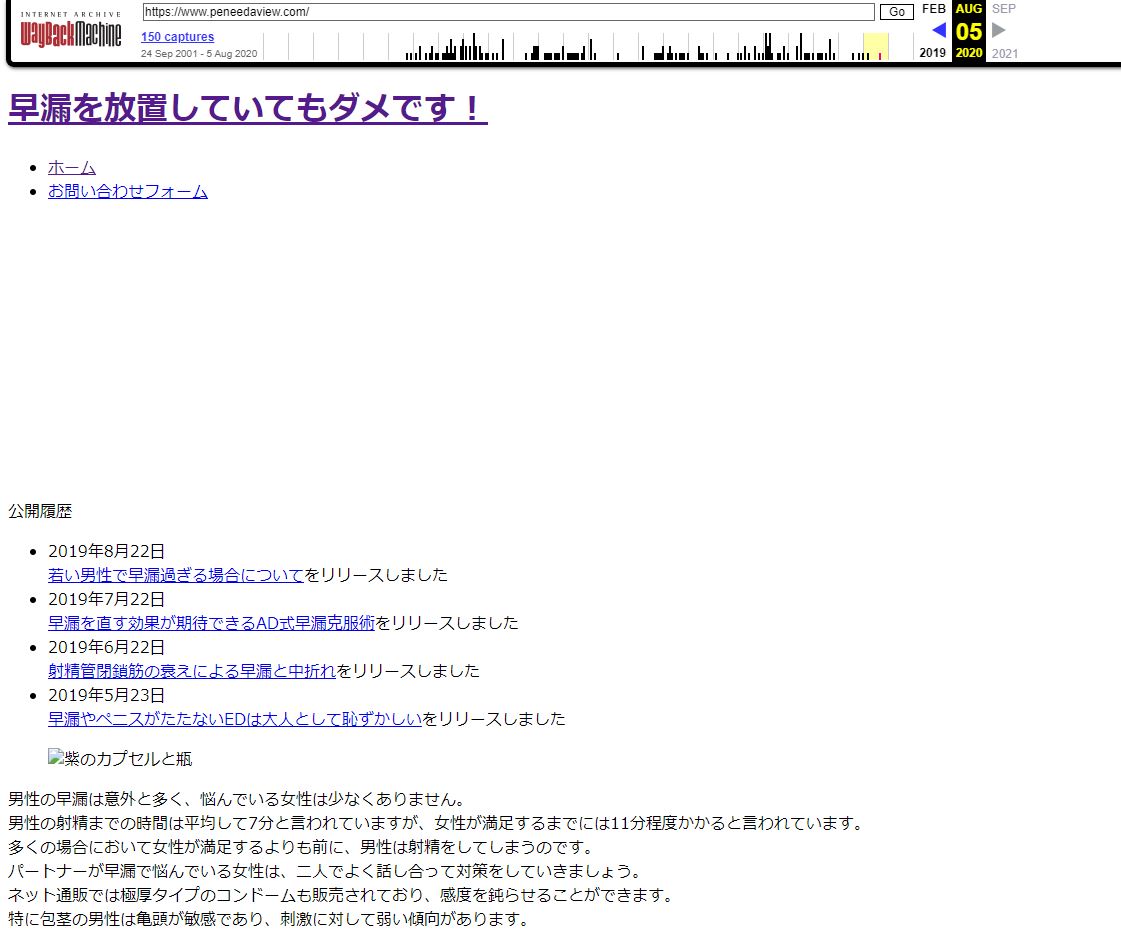Go to ホーム in the navigation list
1121x934 pixels.
[72, 167]
